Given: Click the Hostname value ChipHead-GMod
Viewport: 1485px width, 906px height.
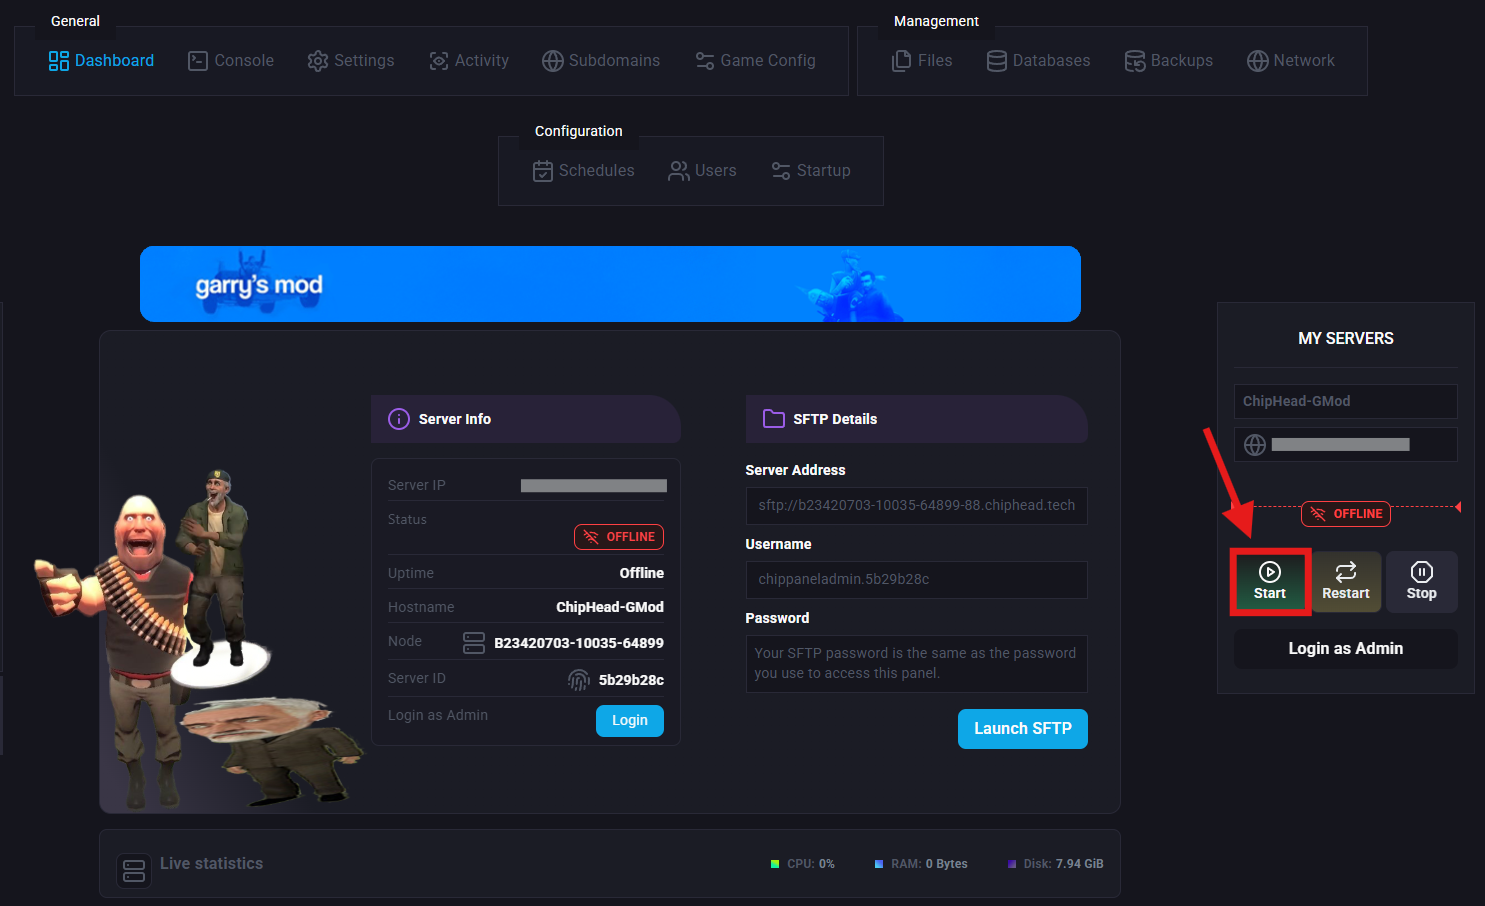Looking at the screenshot, I should pos(610,607).
